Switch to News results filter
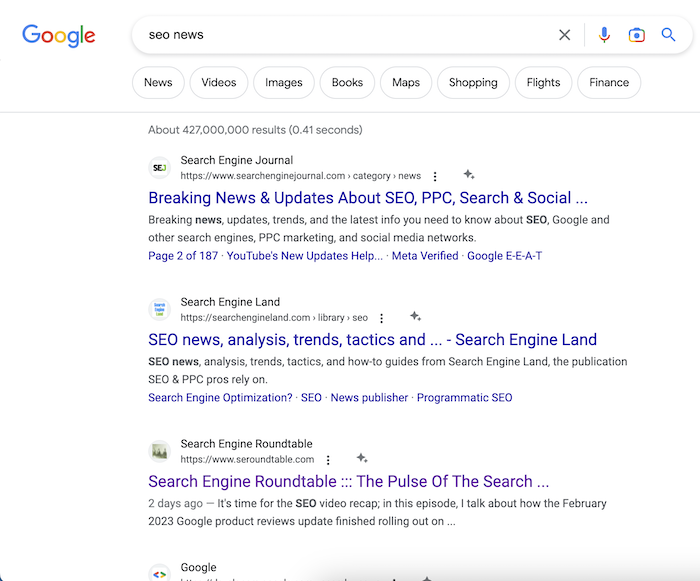 click(158, 83)
